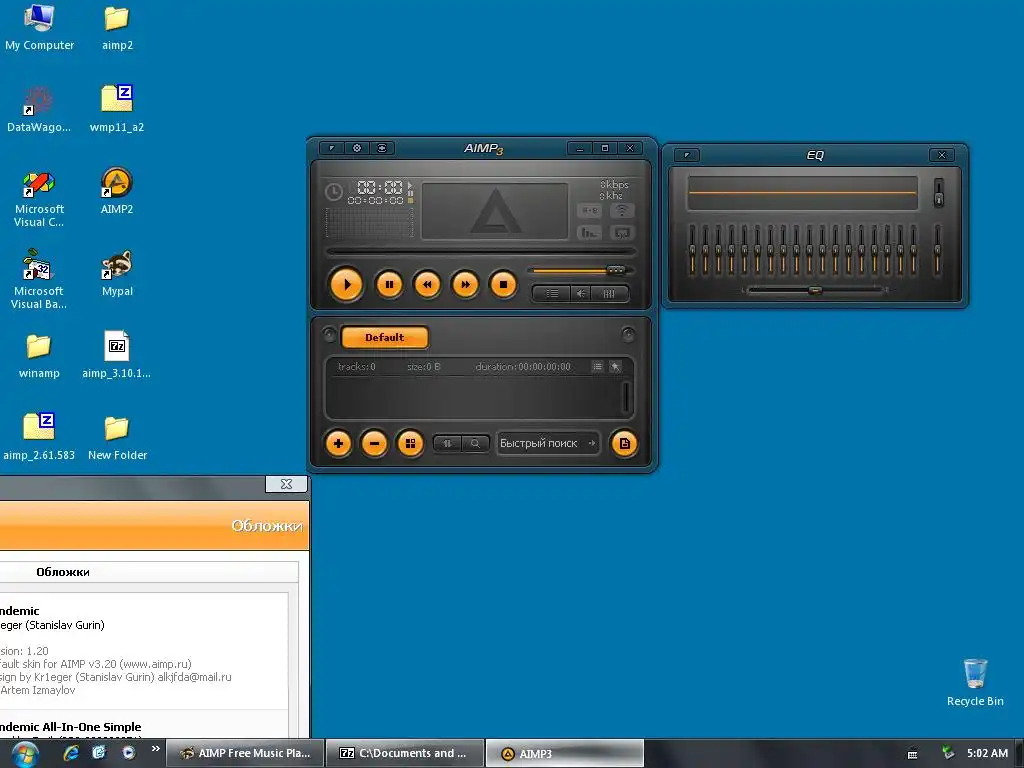This screenshot has height=768, width=1024.
Task: Mute sound with the speaker button
Action: (x=580, y=294)
